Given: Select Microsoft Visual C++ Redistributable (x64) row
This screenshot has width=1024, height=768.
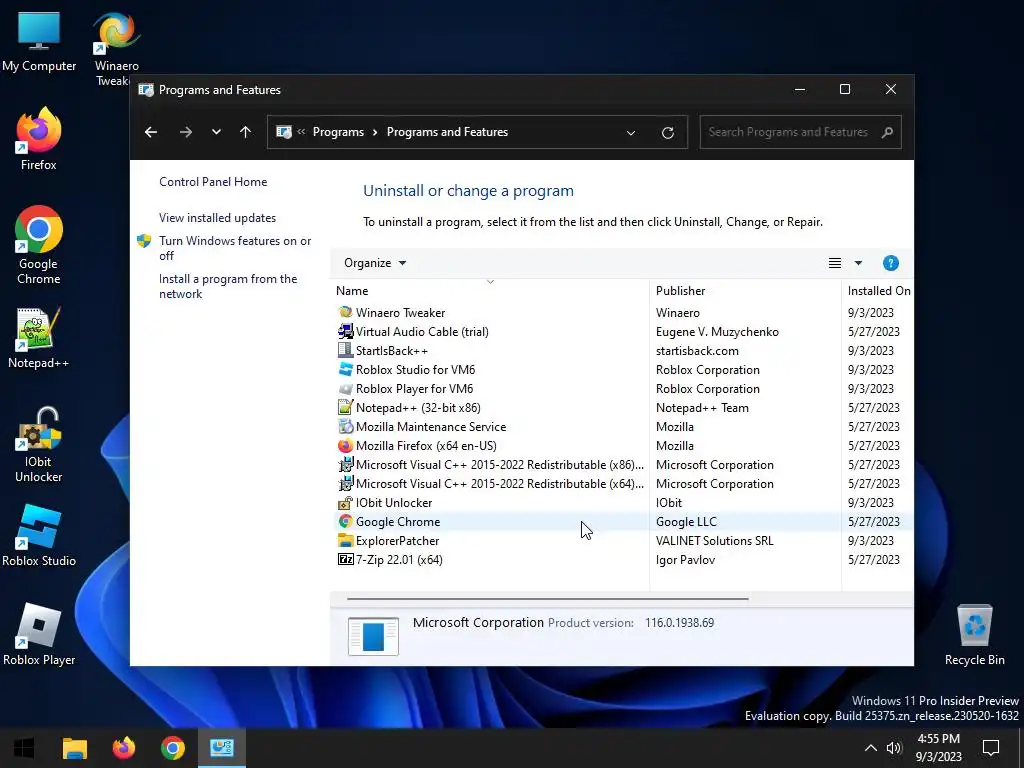Looking at the screenshot, I should tap(621, 483).
